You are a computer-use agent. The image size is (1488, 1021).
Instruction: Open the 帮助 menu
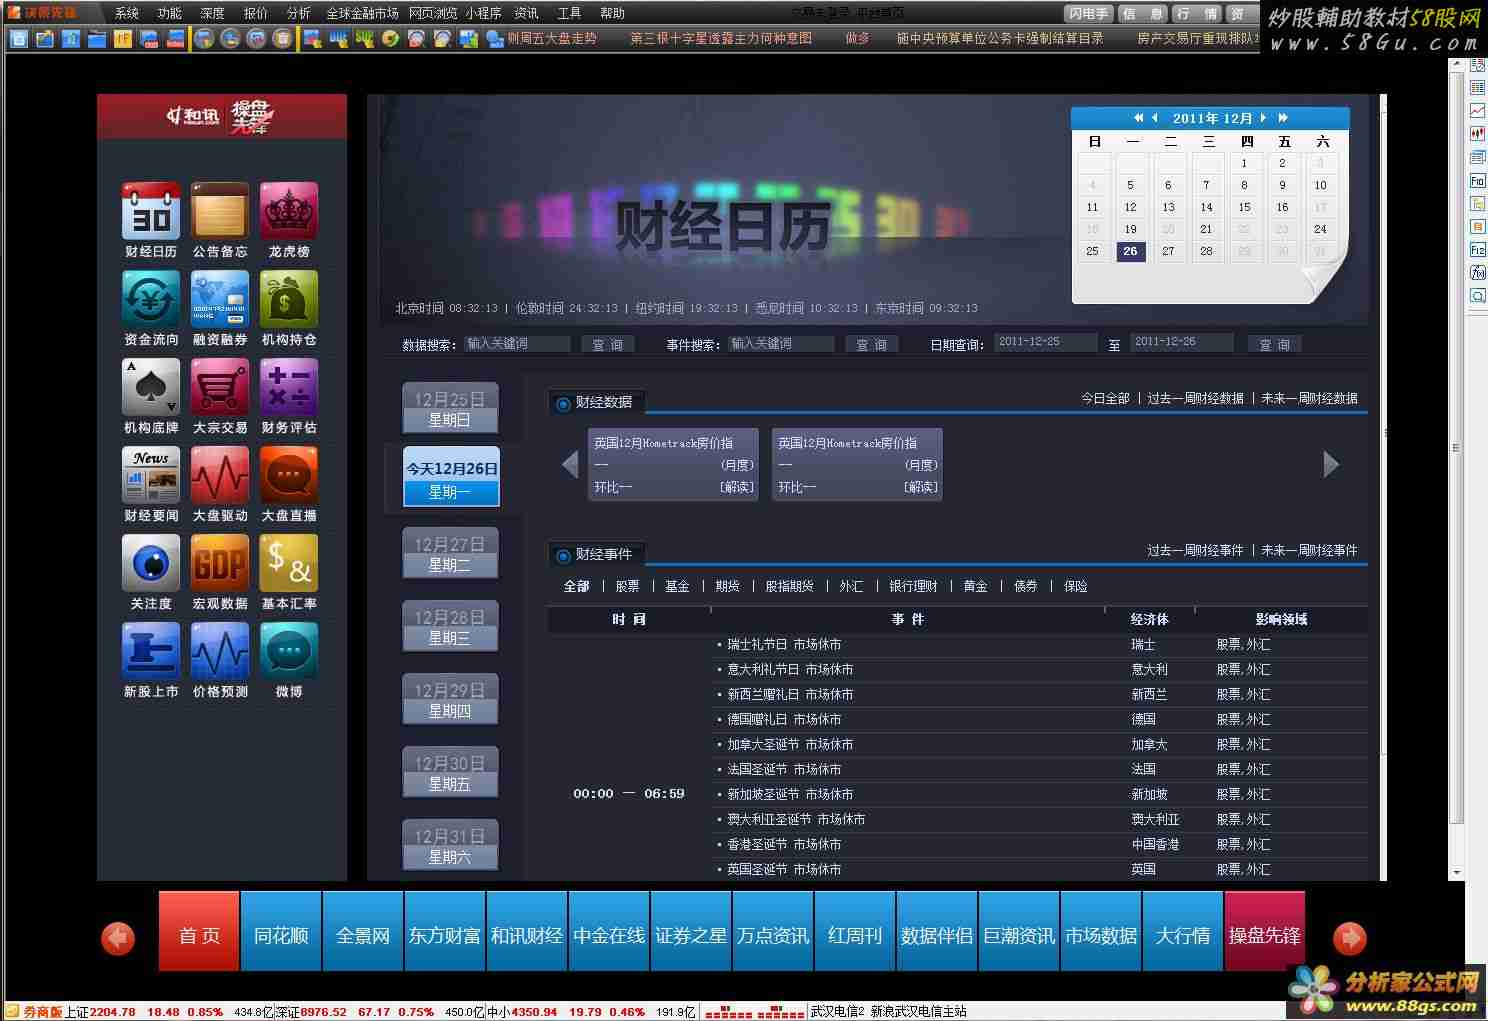point(612,13)
